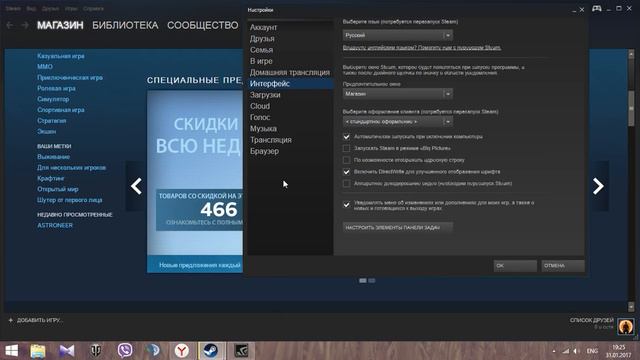The height and width of the screenshot is (360, 640).
Task: Close the Настройки settings dialog
Action: [582, 10]
